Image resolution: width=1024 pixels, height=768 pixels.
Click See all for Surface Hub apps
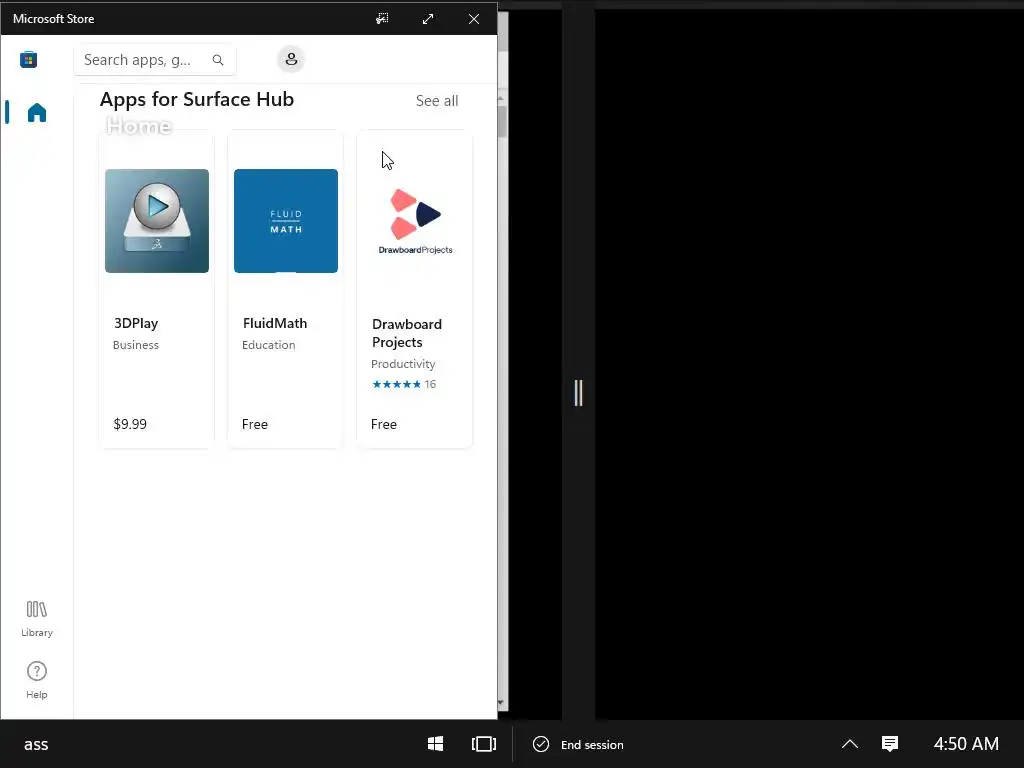tap(437, 101)
